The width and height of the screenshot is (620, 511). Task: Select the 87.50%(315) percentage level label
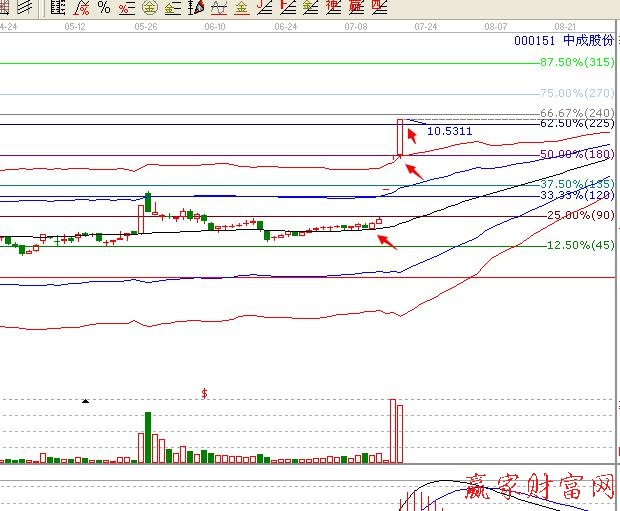[576, 62]
